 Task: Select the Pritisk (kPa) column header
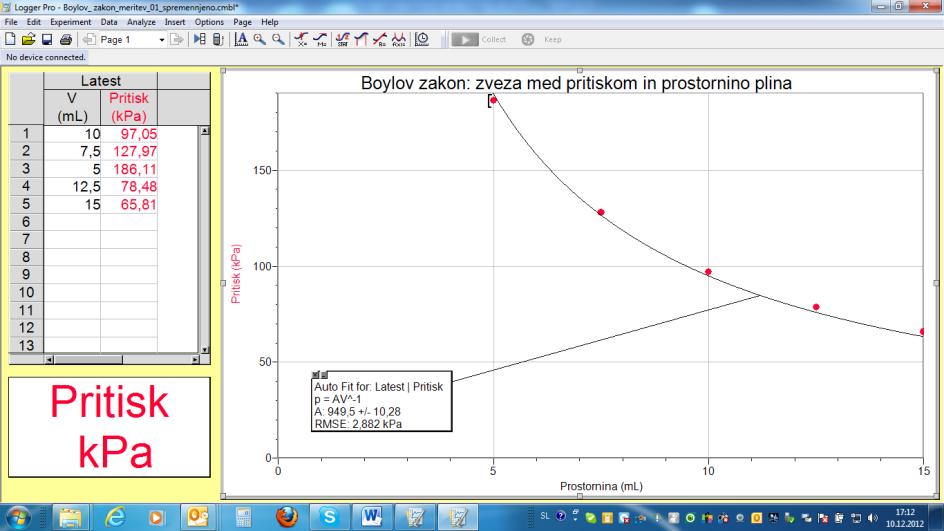click(129, 107)
